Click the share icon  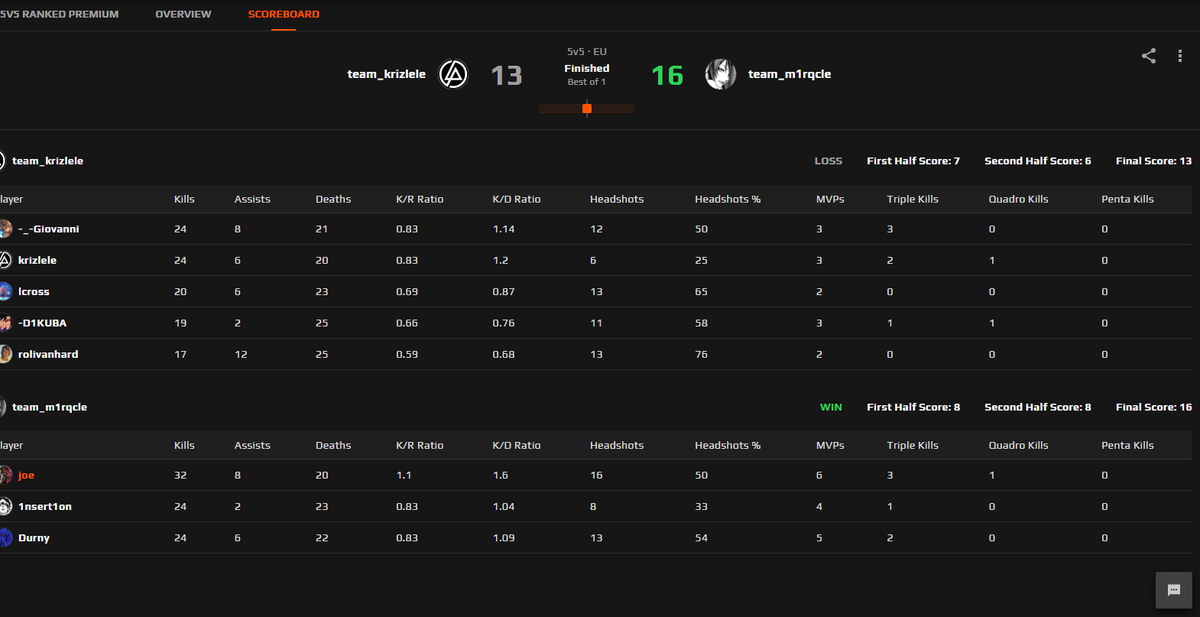click(1148, 56)
